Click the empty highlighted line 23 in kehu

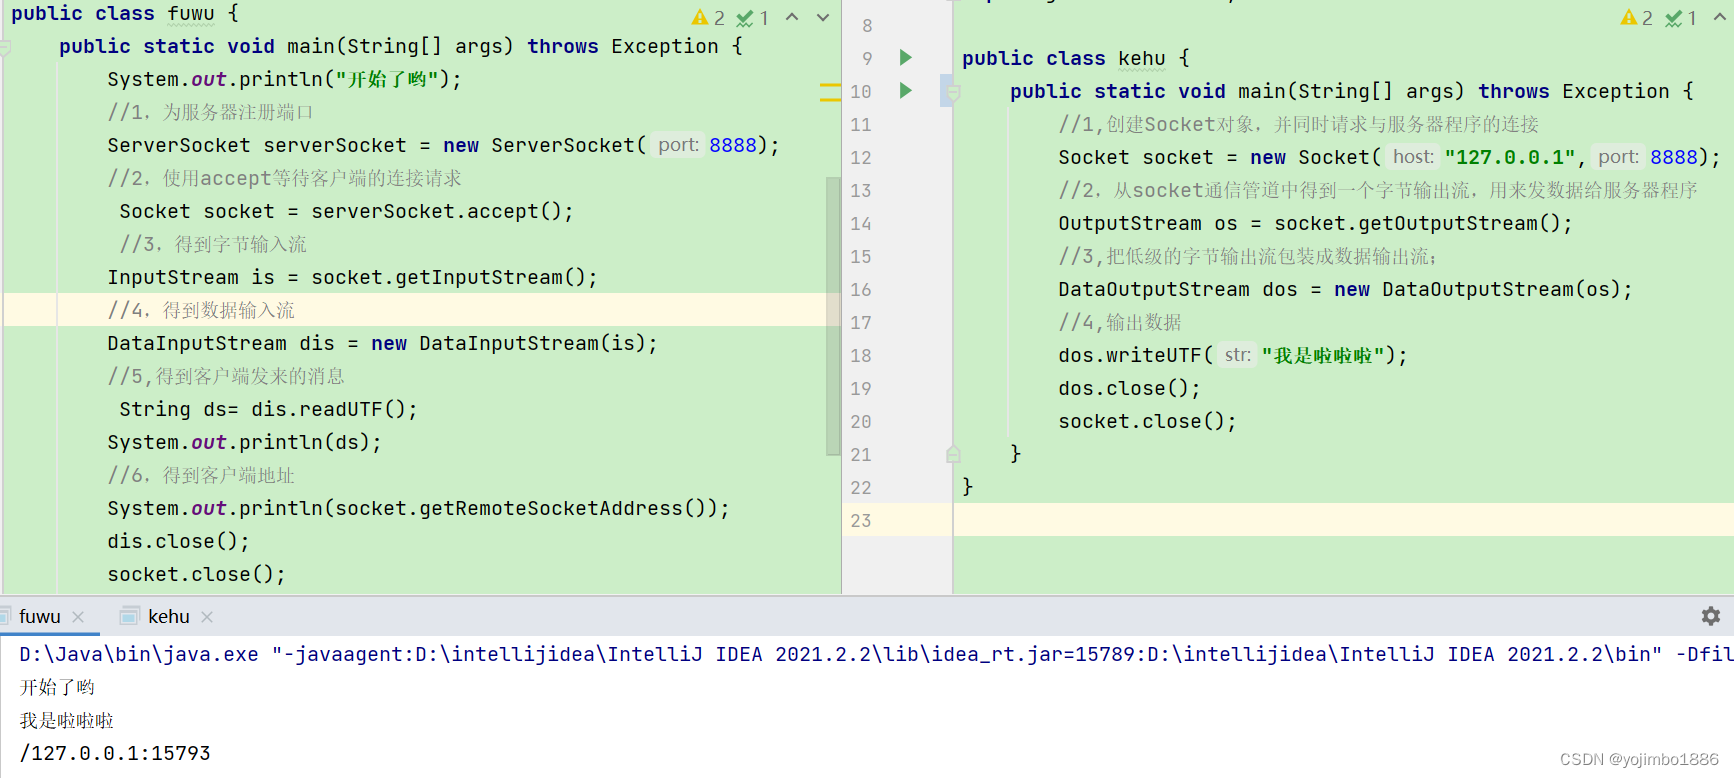pos(1343,520)
